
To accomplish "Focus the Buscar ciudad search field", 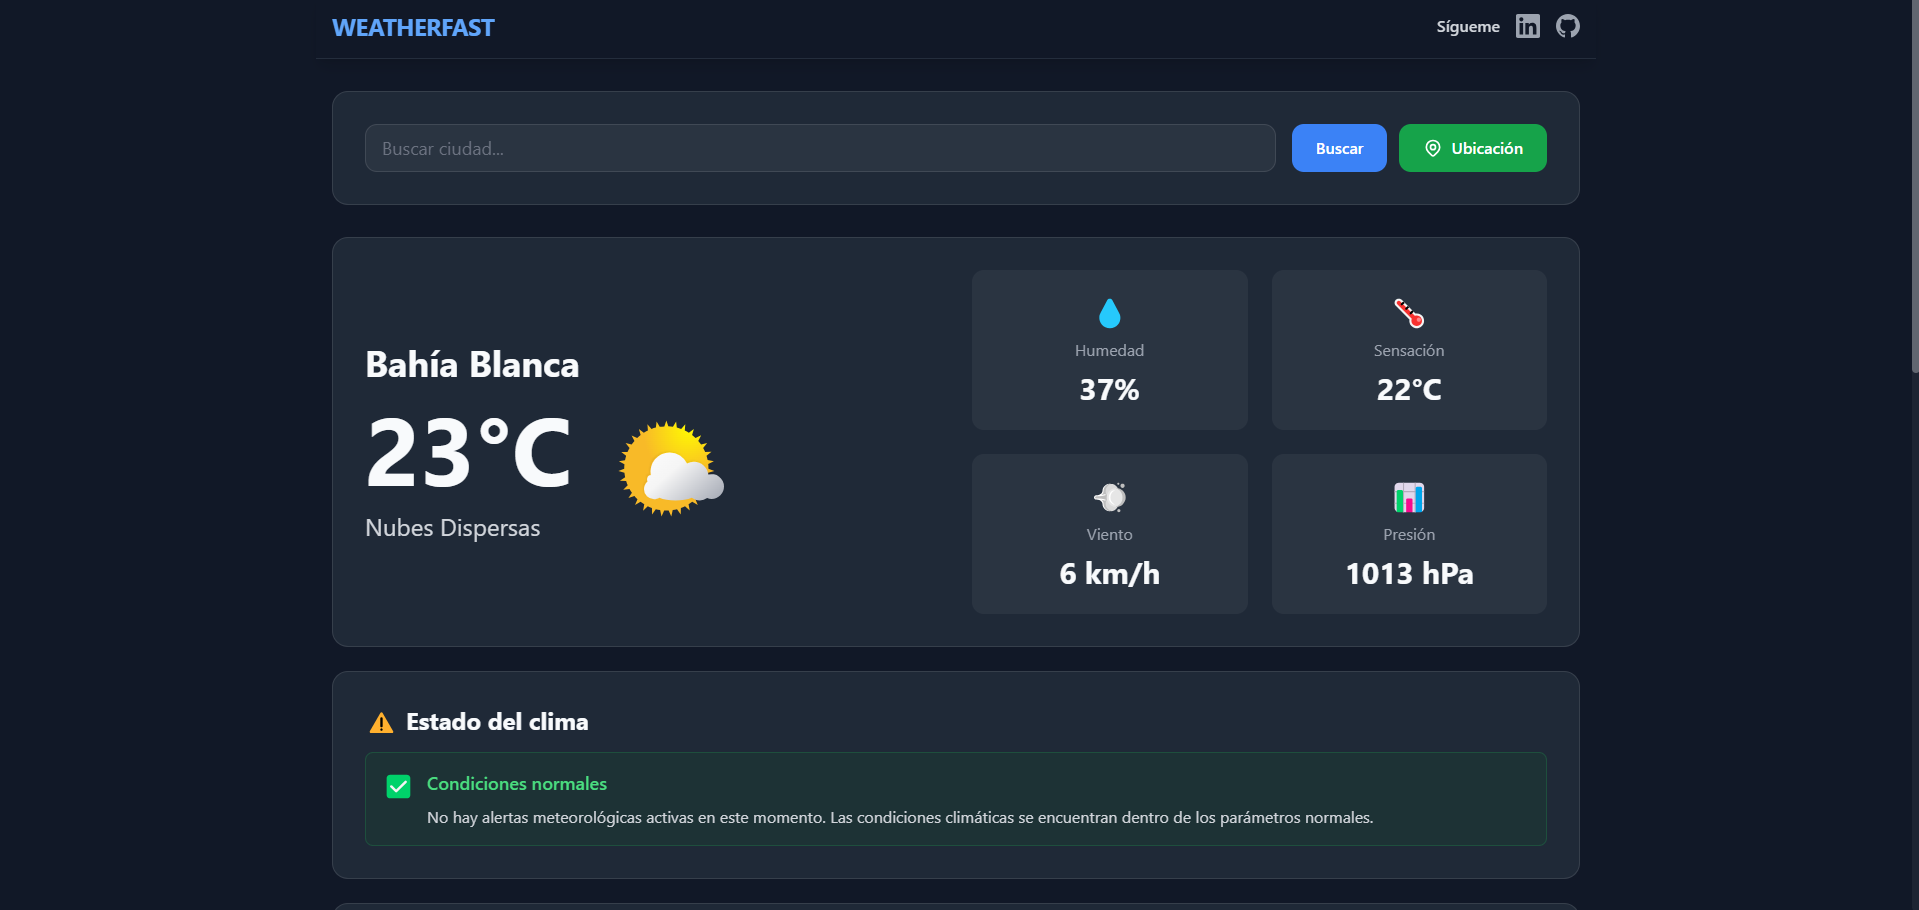I will click(x=820, y=148).
